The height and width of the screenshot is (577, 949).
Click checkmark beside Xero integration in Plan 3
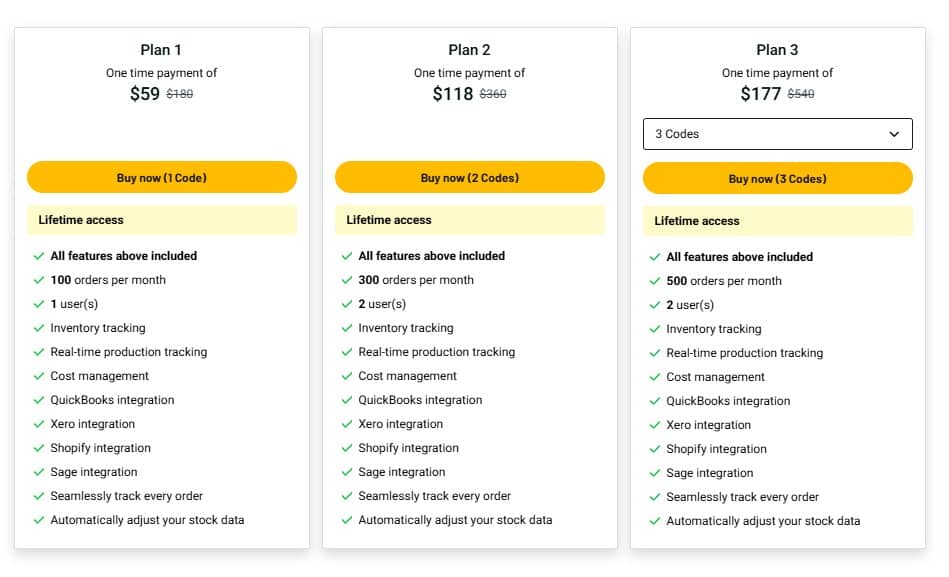[x=655, y=425]
